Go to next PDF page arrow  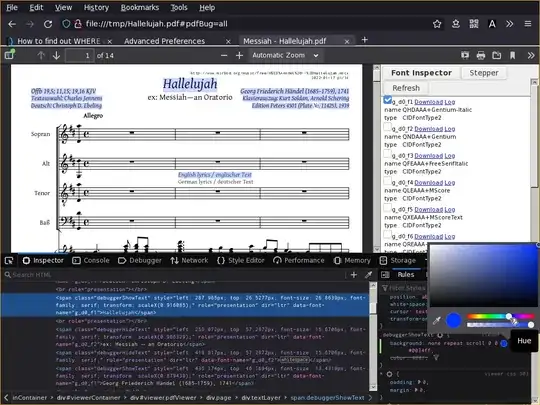pos(56,55)
